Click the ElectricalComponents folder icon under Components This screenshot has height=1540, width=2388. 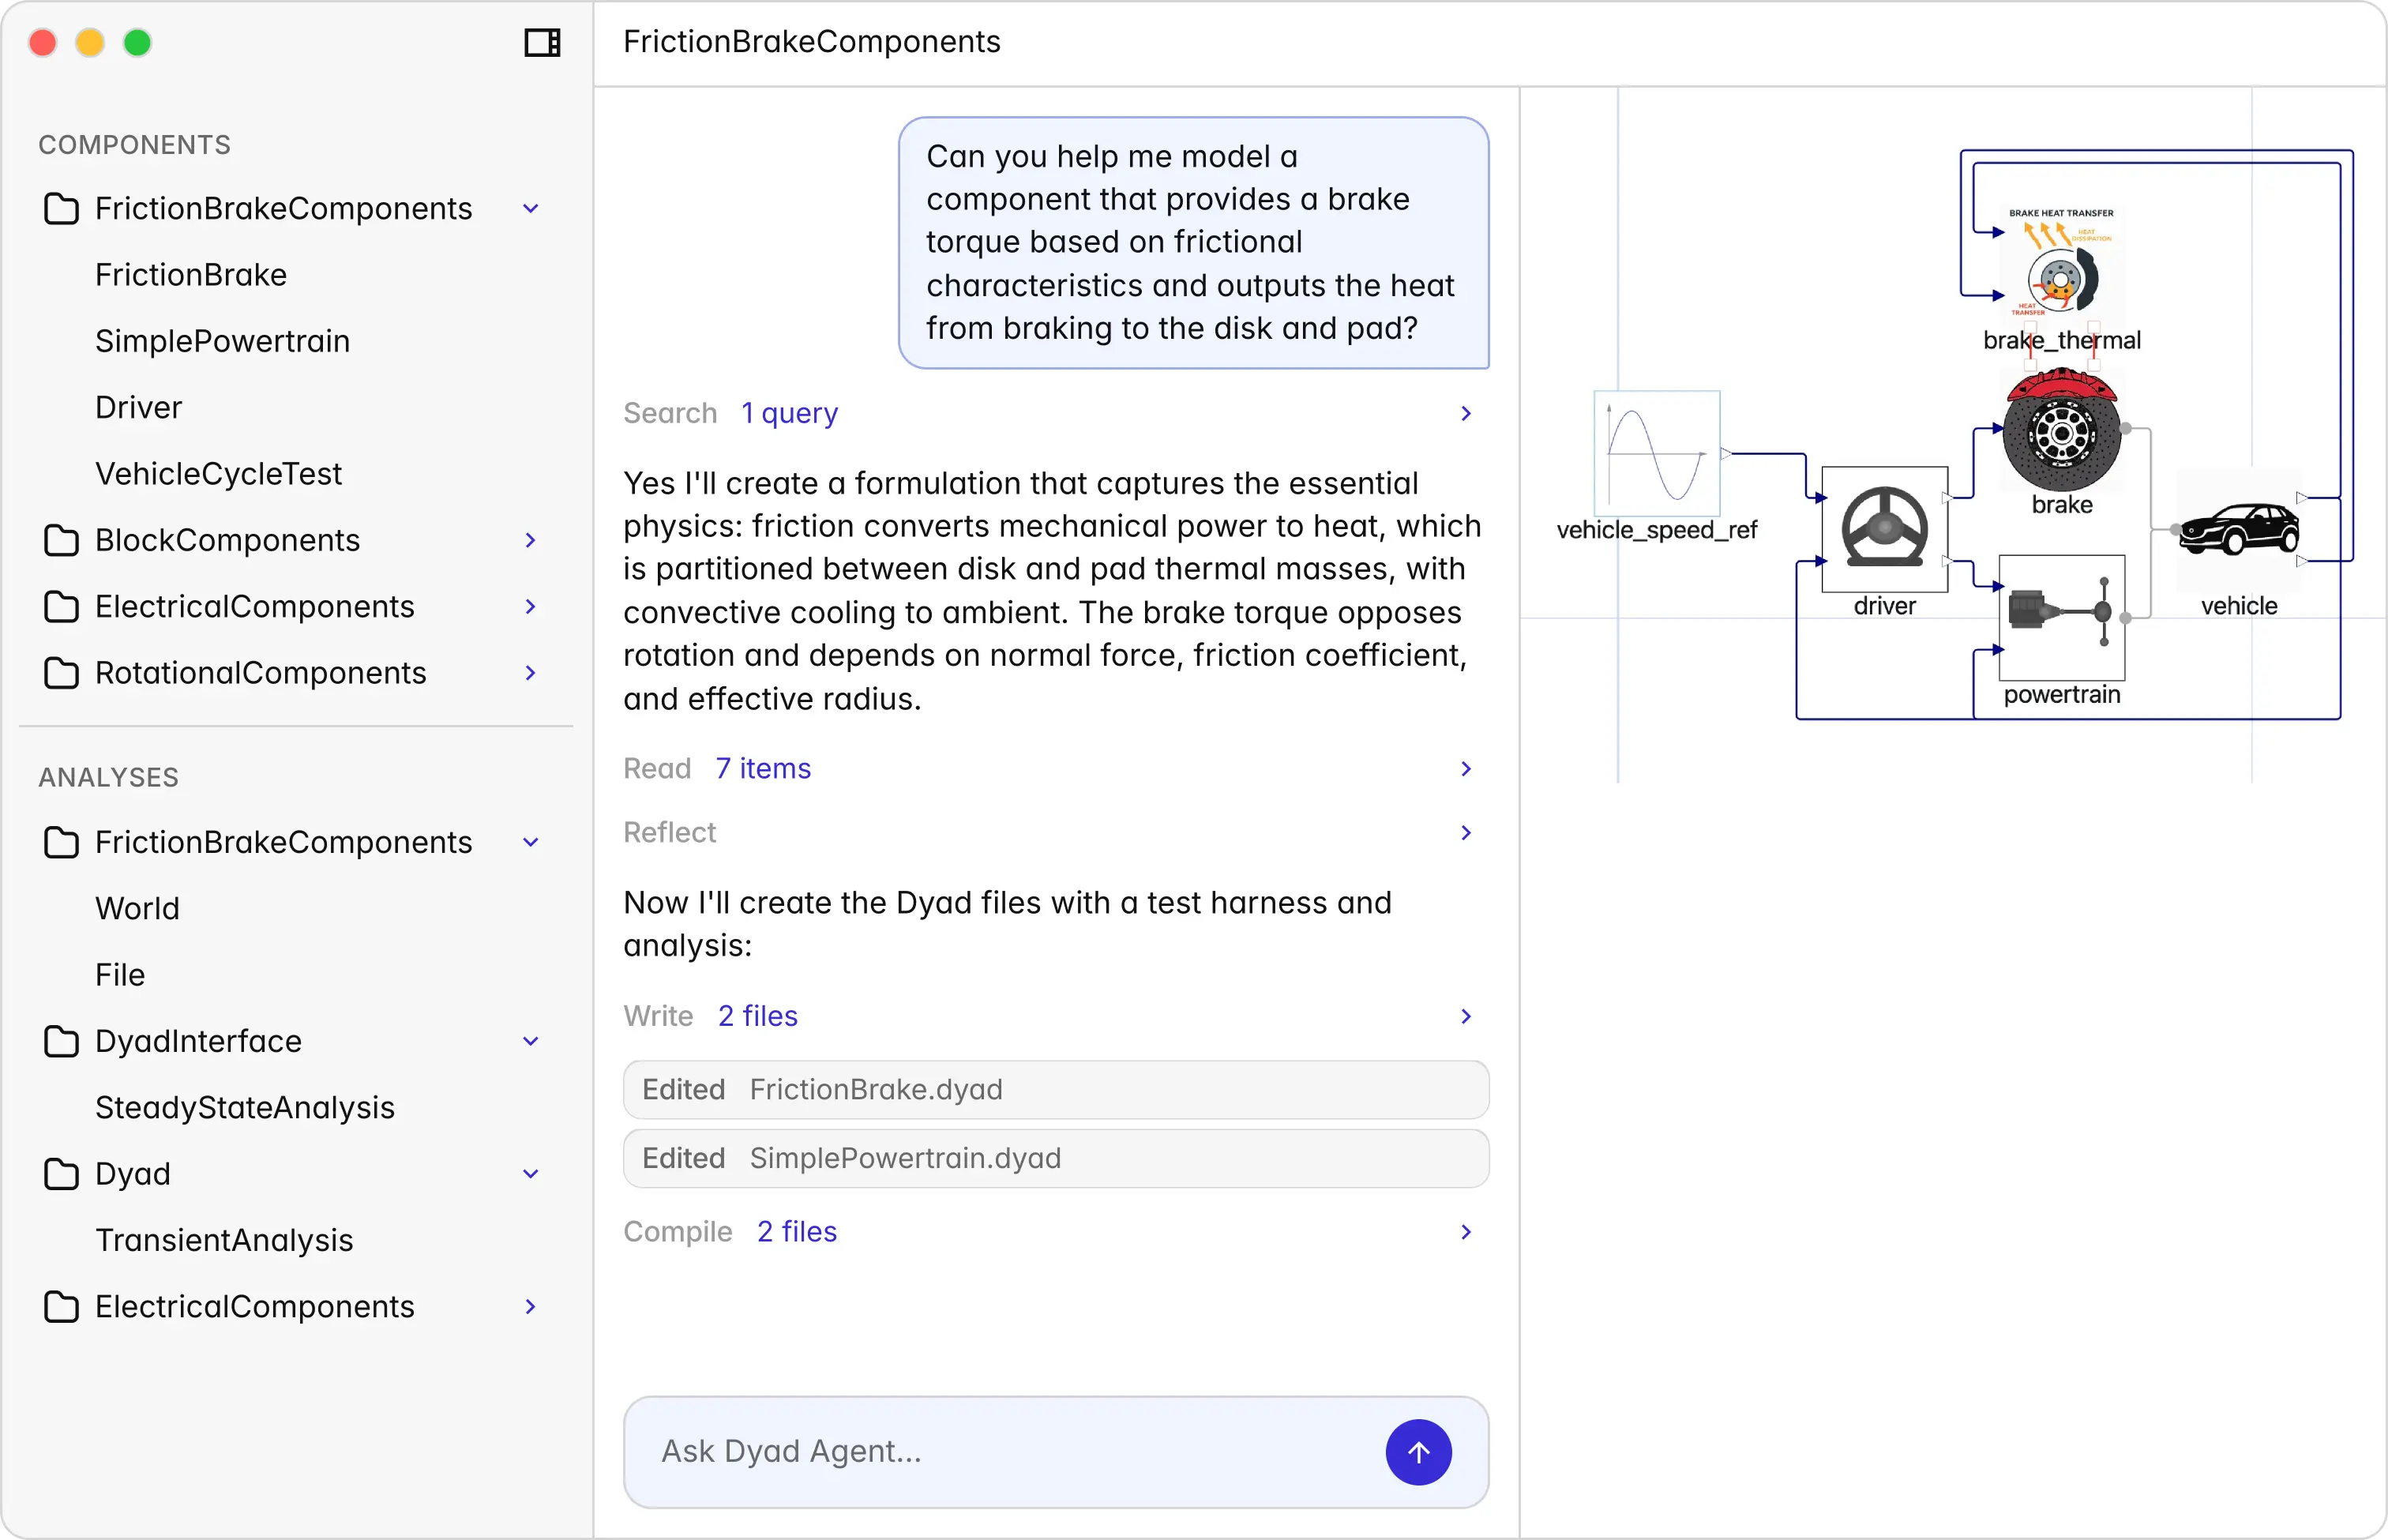61,606
